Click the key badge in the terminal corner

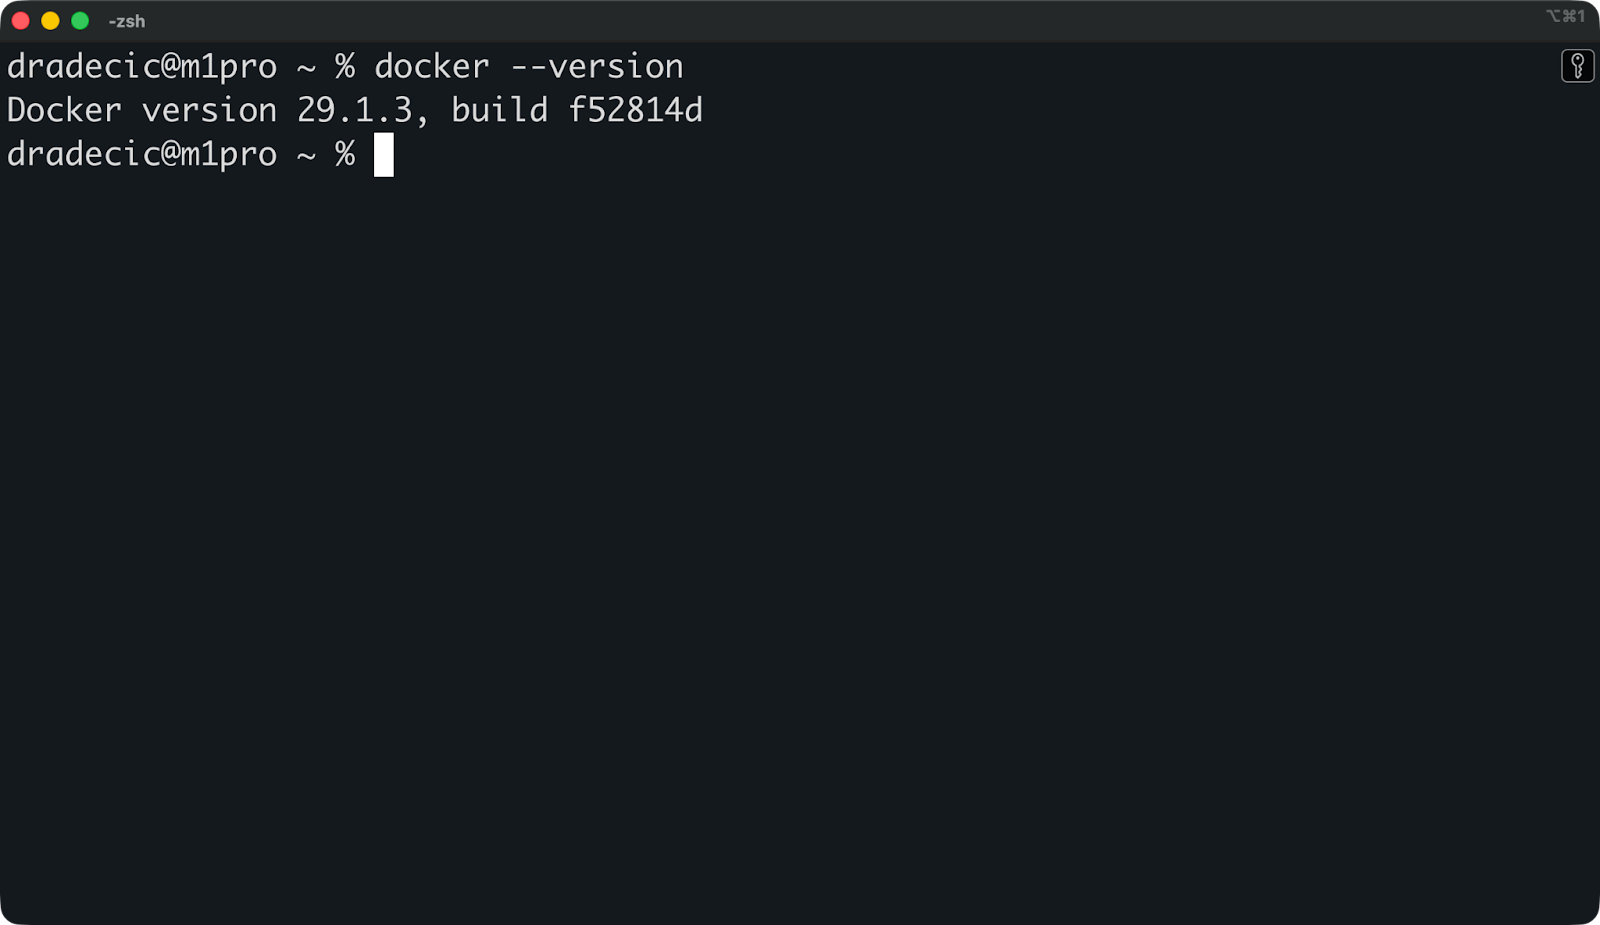click(x=1578, y=66)
